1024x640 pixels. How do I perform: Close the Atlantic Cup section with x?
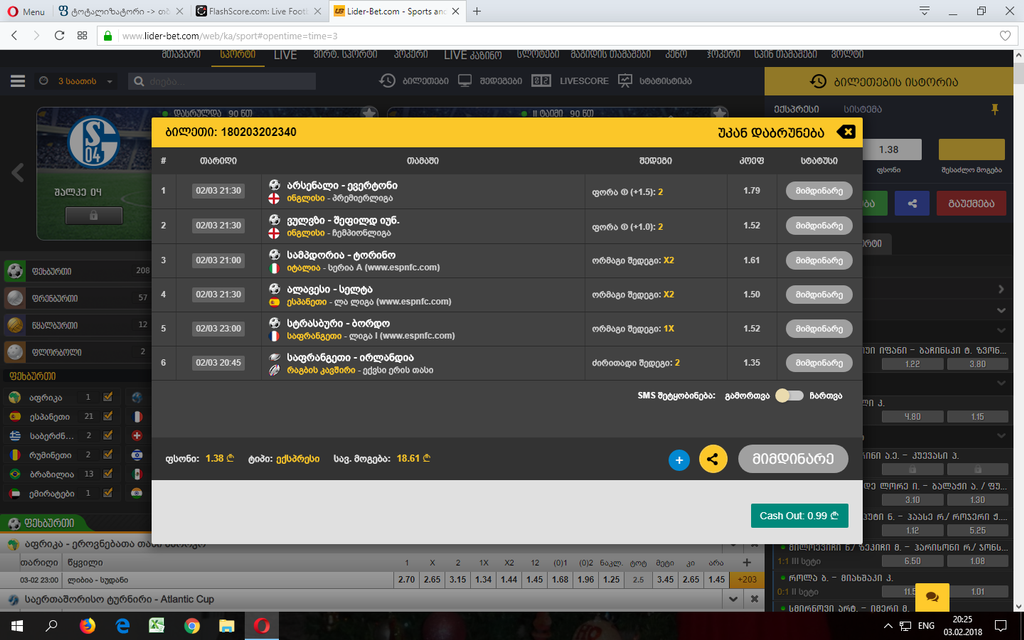pos(754,599)
